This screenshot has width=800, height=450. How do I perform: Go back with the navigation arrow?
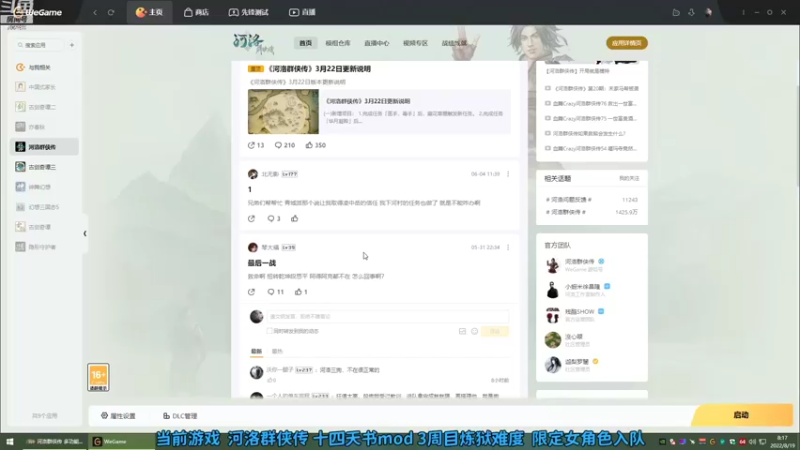(x=95, y=12)
